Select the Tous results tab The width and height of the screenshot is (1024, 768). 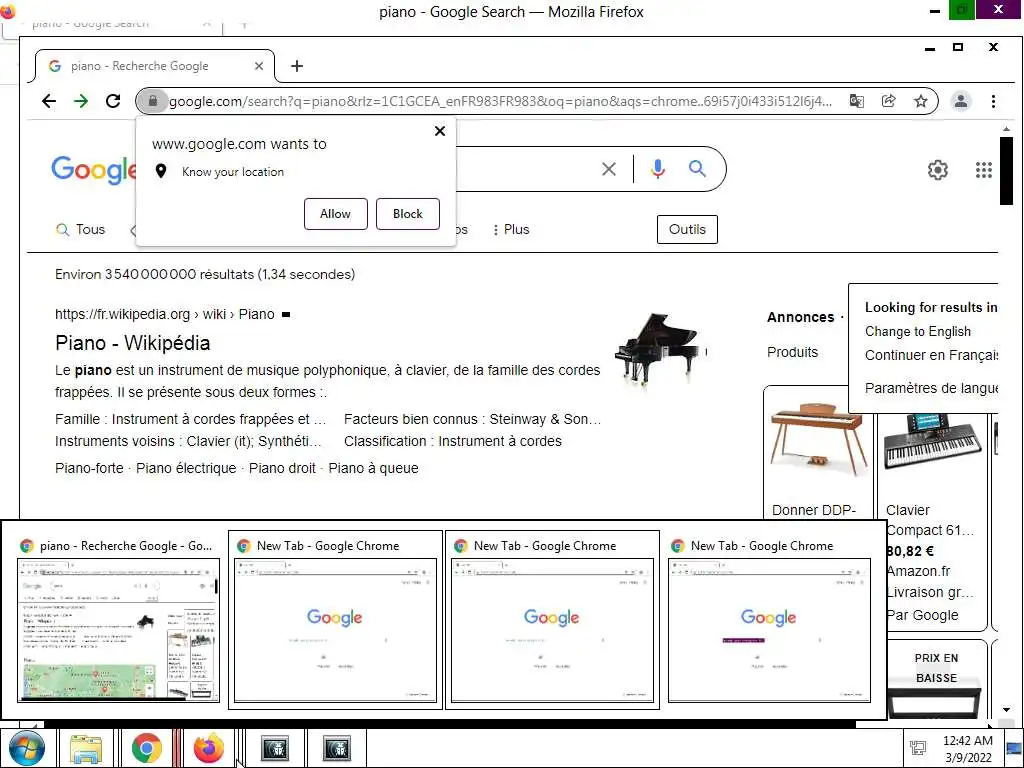[x=80, y=229]
